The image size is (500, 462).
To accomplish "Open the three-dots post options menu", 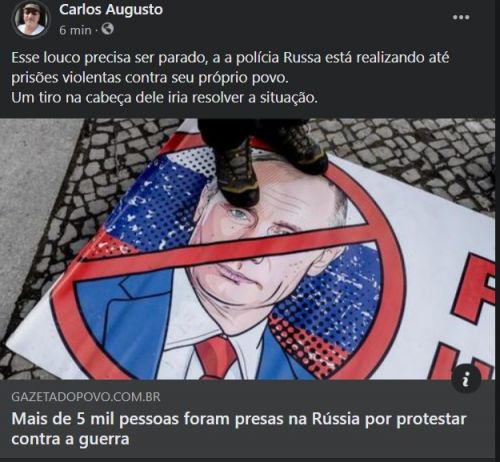I will point(461,17).
